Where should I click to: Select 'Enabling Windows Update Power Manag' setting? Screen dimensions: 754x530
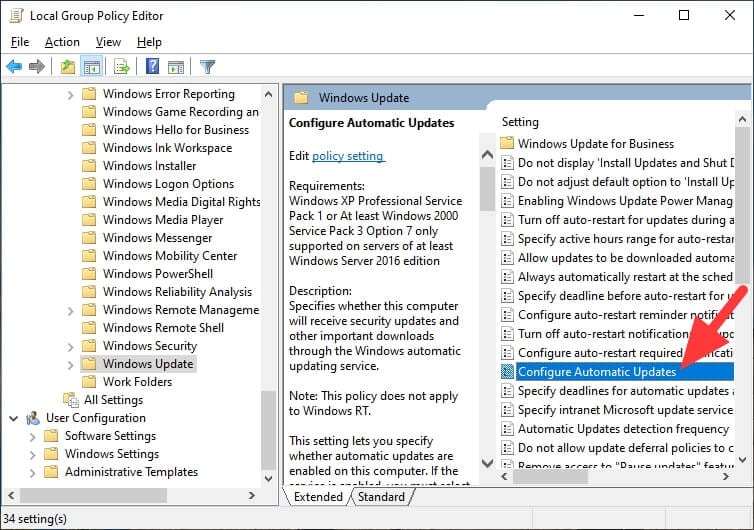pyautogui.click(x=625, y=201)
